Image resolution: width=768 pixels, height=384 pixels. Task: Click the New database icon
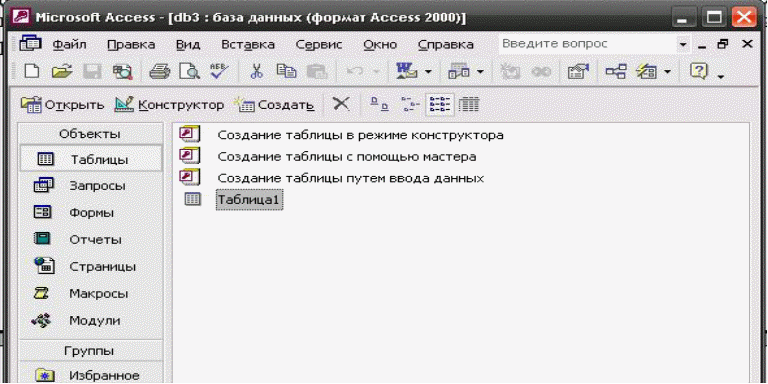point(31,72)
